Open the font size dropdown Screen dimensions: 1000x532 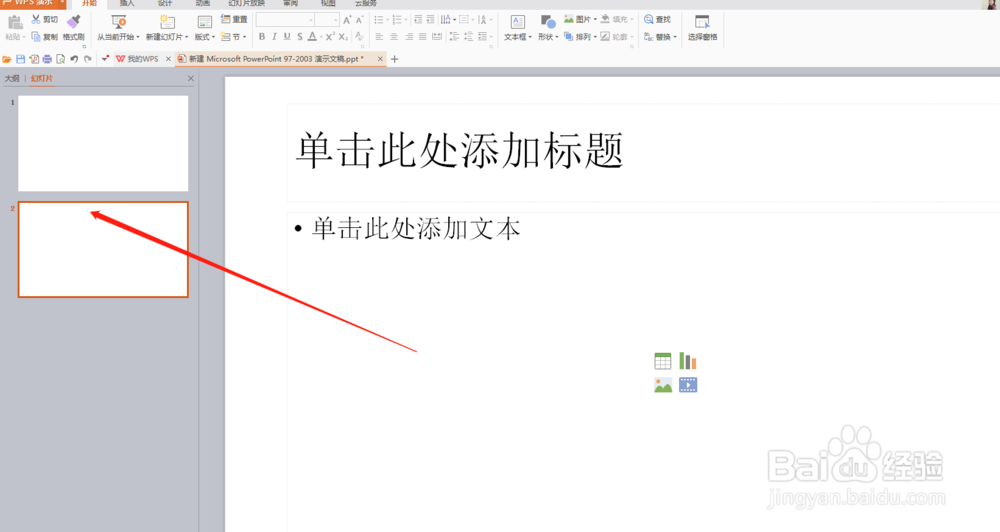[335, 20]
